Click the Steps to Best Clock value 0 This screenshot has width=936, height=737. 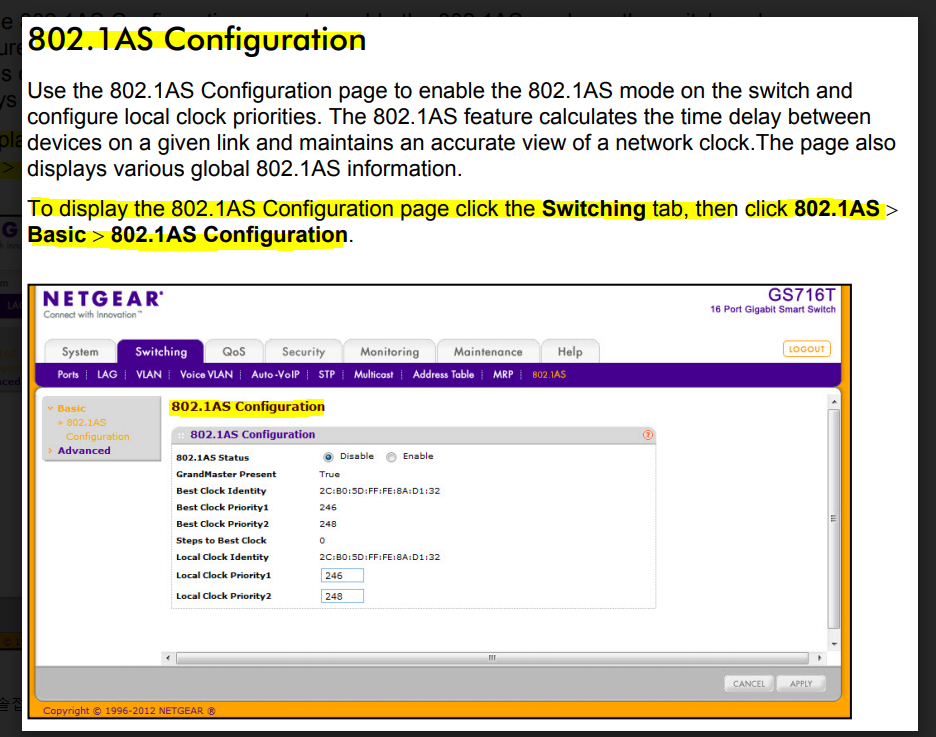pos(322,541)
